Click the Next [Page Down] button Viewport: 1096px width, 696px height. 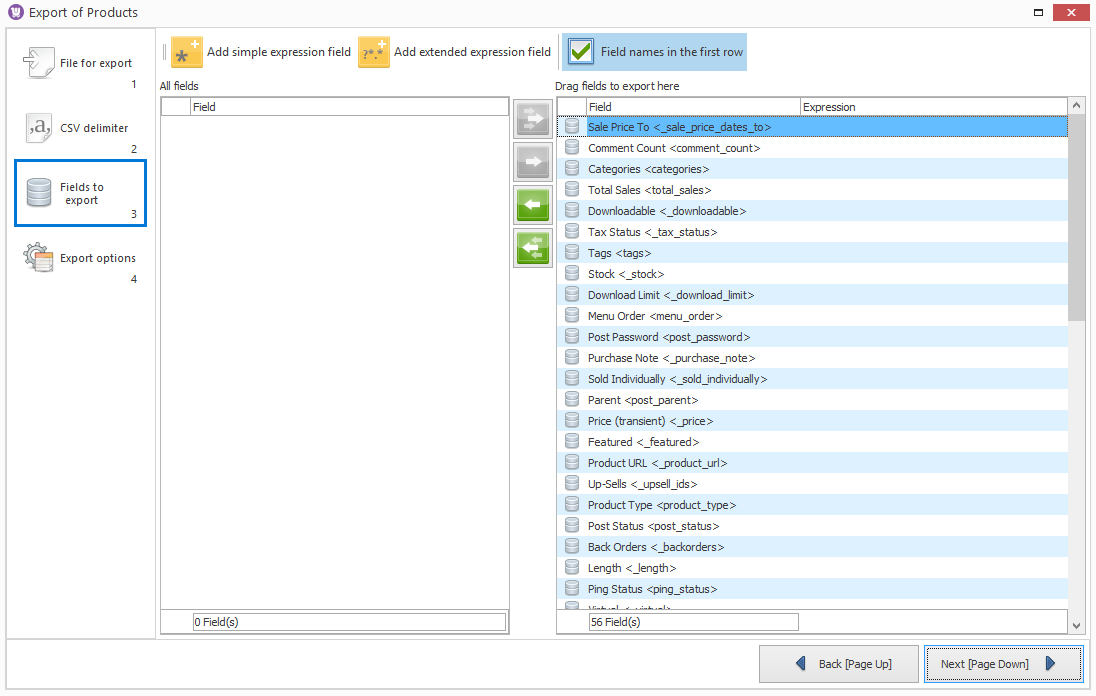(1004, 664)
